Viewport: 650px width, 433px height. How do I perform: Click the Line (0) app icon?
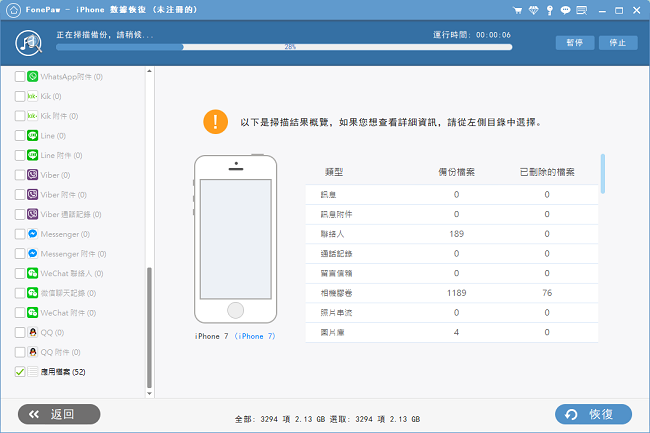[33, 135]
